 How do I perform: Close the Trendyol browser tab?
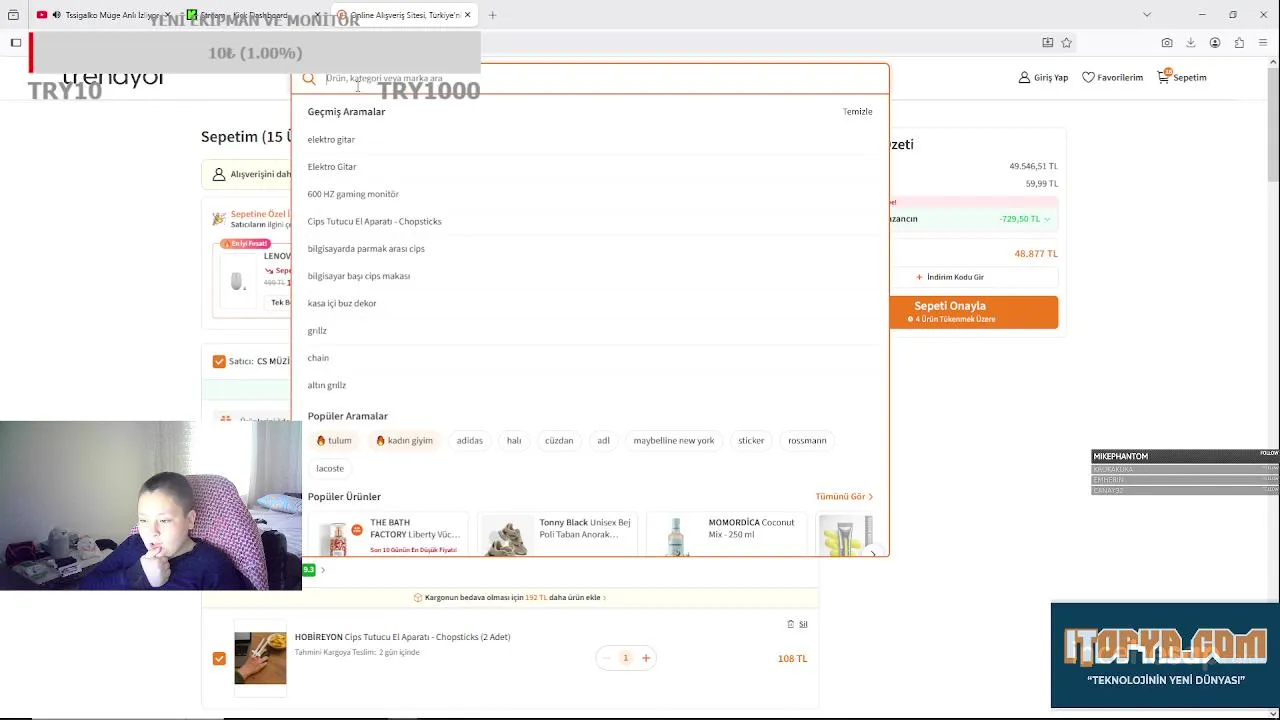point(467,15)
